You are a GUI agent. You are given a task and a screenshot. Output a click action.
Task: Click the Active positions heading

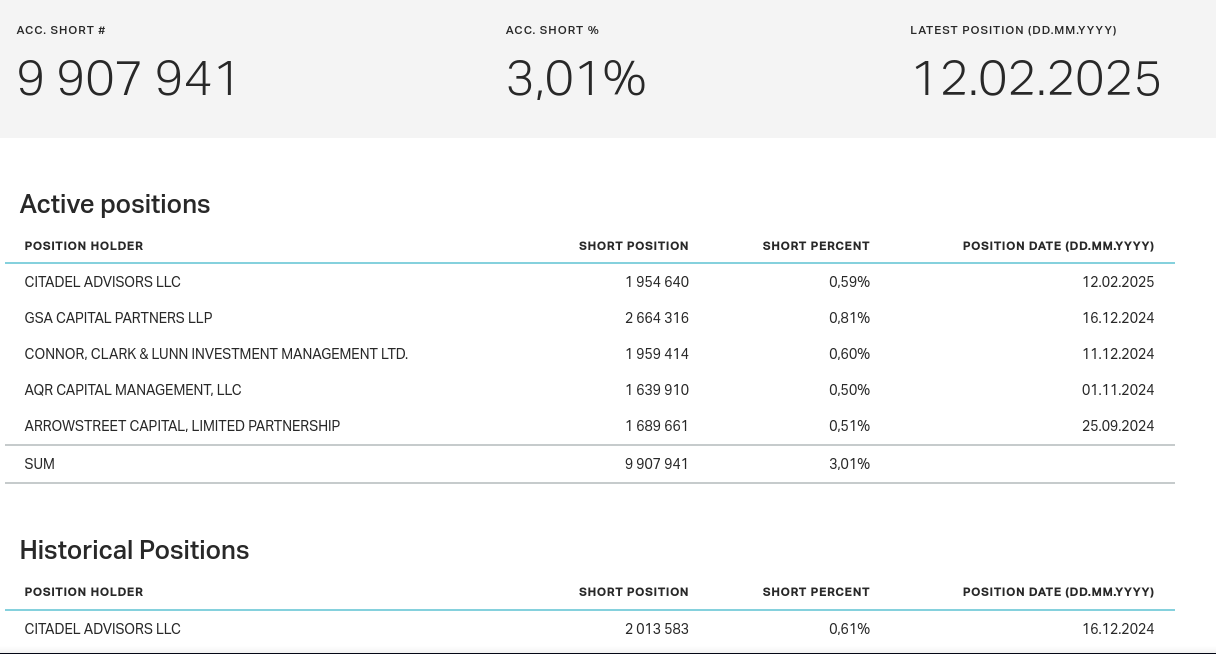(x=115, y=204)
